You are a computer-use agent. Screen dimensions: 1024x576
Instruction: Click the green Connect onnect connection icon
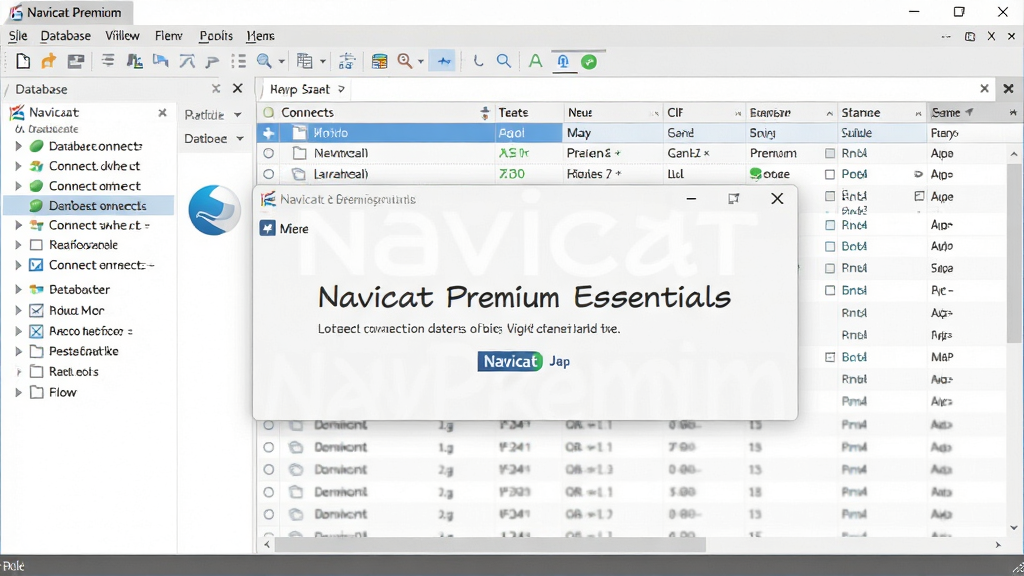click(x=37, y=186)
